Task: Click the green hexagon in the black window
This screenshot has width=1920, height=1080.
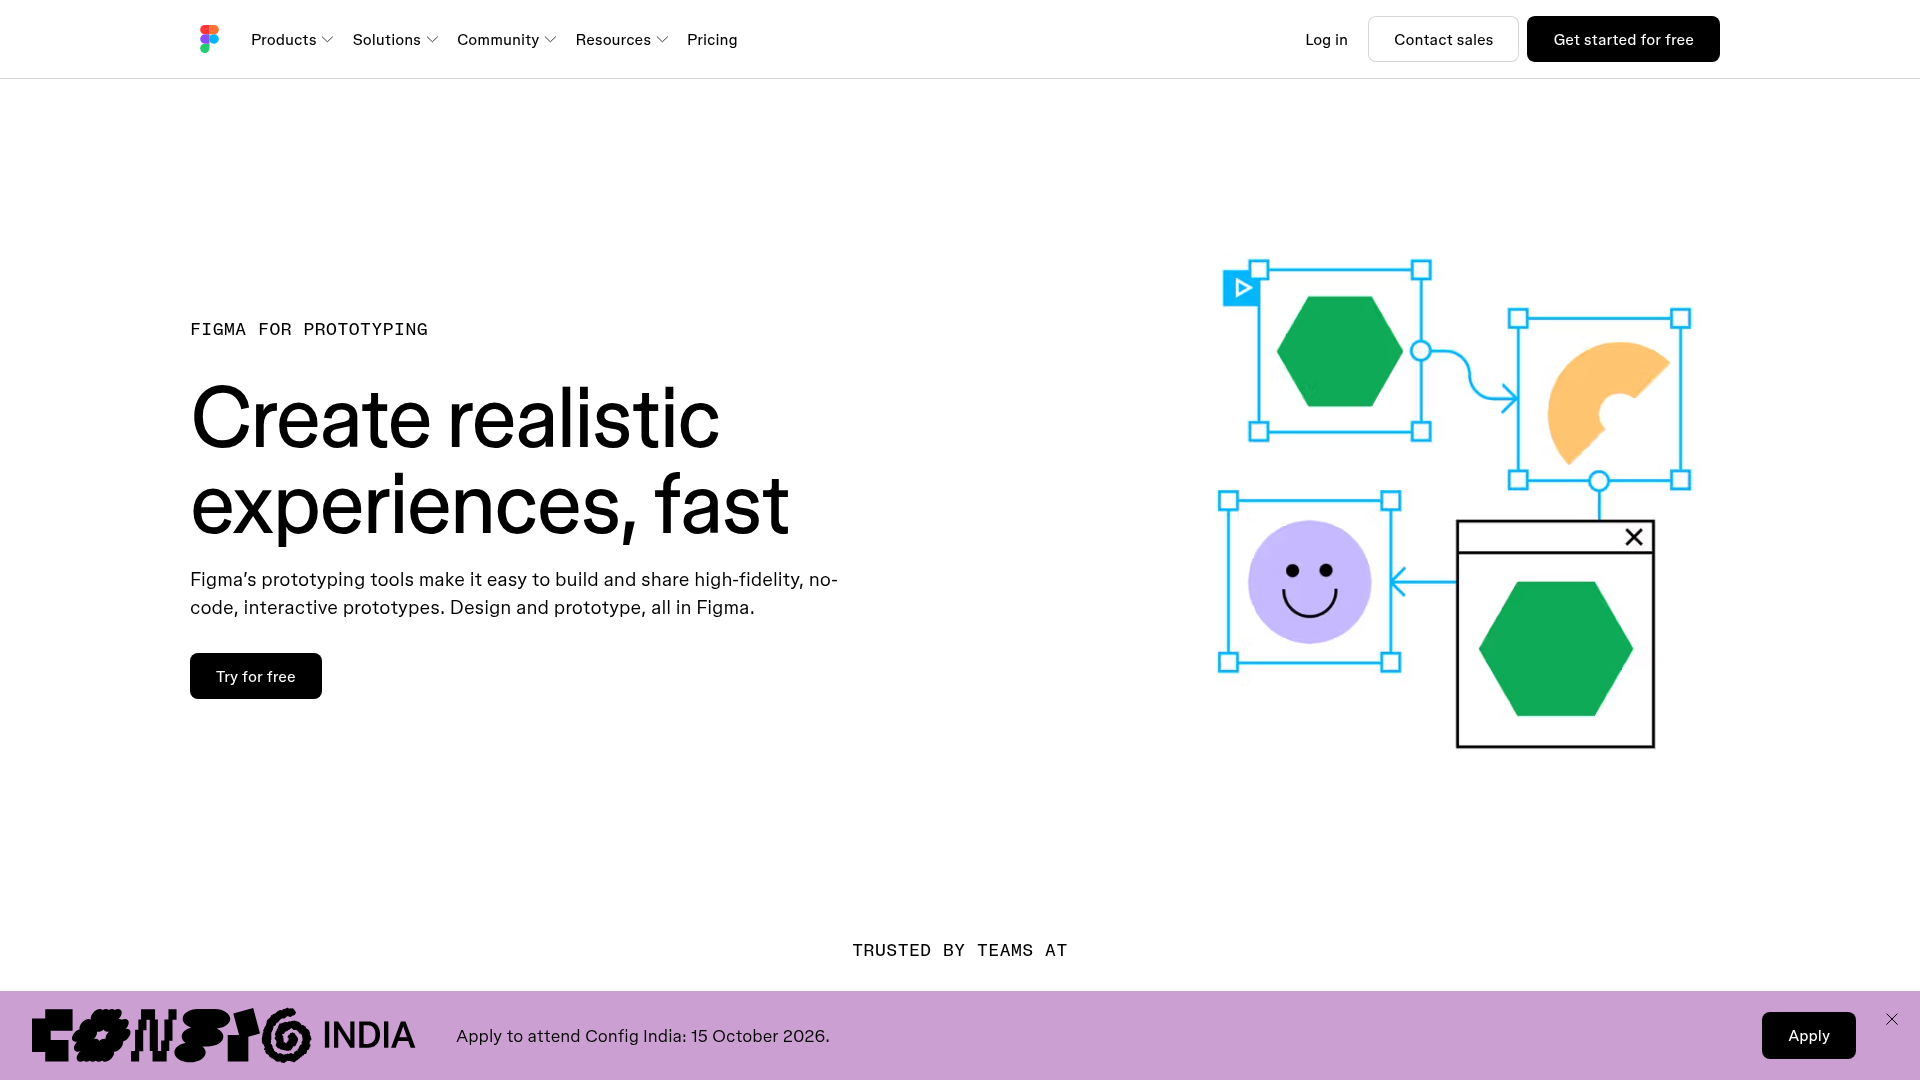Action: 1556,649
